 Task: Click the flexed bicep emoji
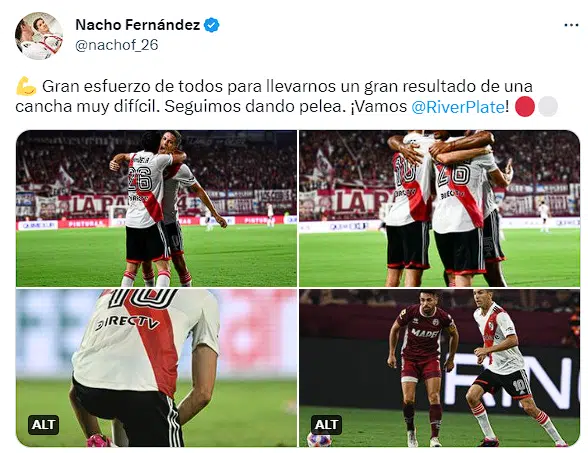pyautogui.click(x=26, y=87)
